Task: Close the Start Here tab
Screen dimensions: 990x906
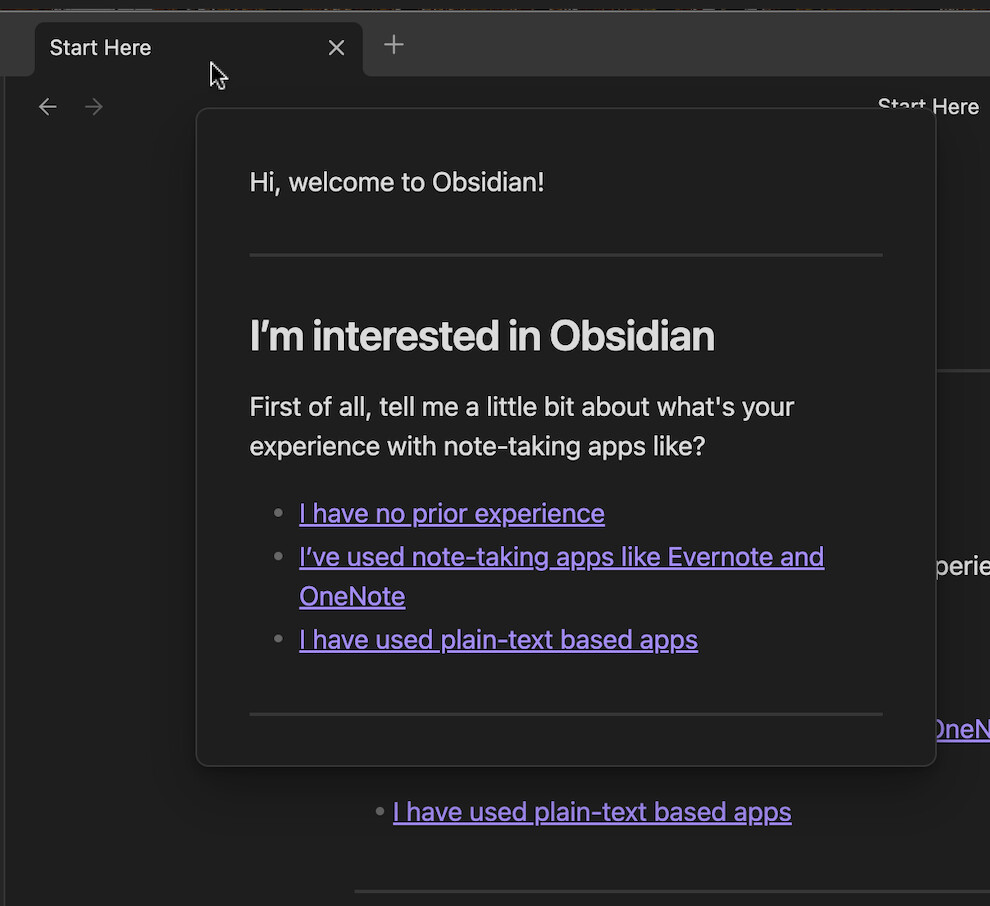Action: (336, 48)
